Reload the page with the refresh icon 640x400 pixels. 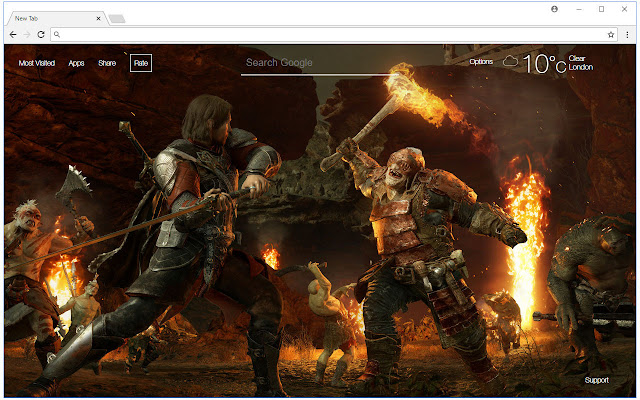[41, 35]
